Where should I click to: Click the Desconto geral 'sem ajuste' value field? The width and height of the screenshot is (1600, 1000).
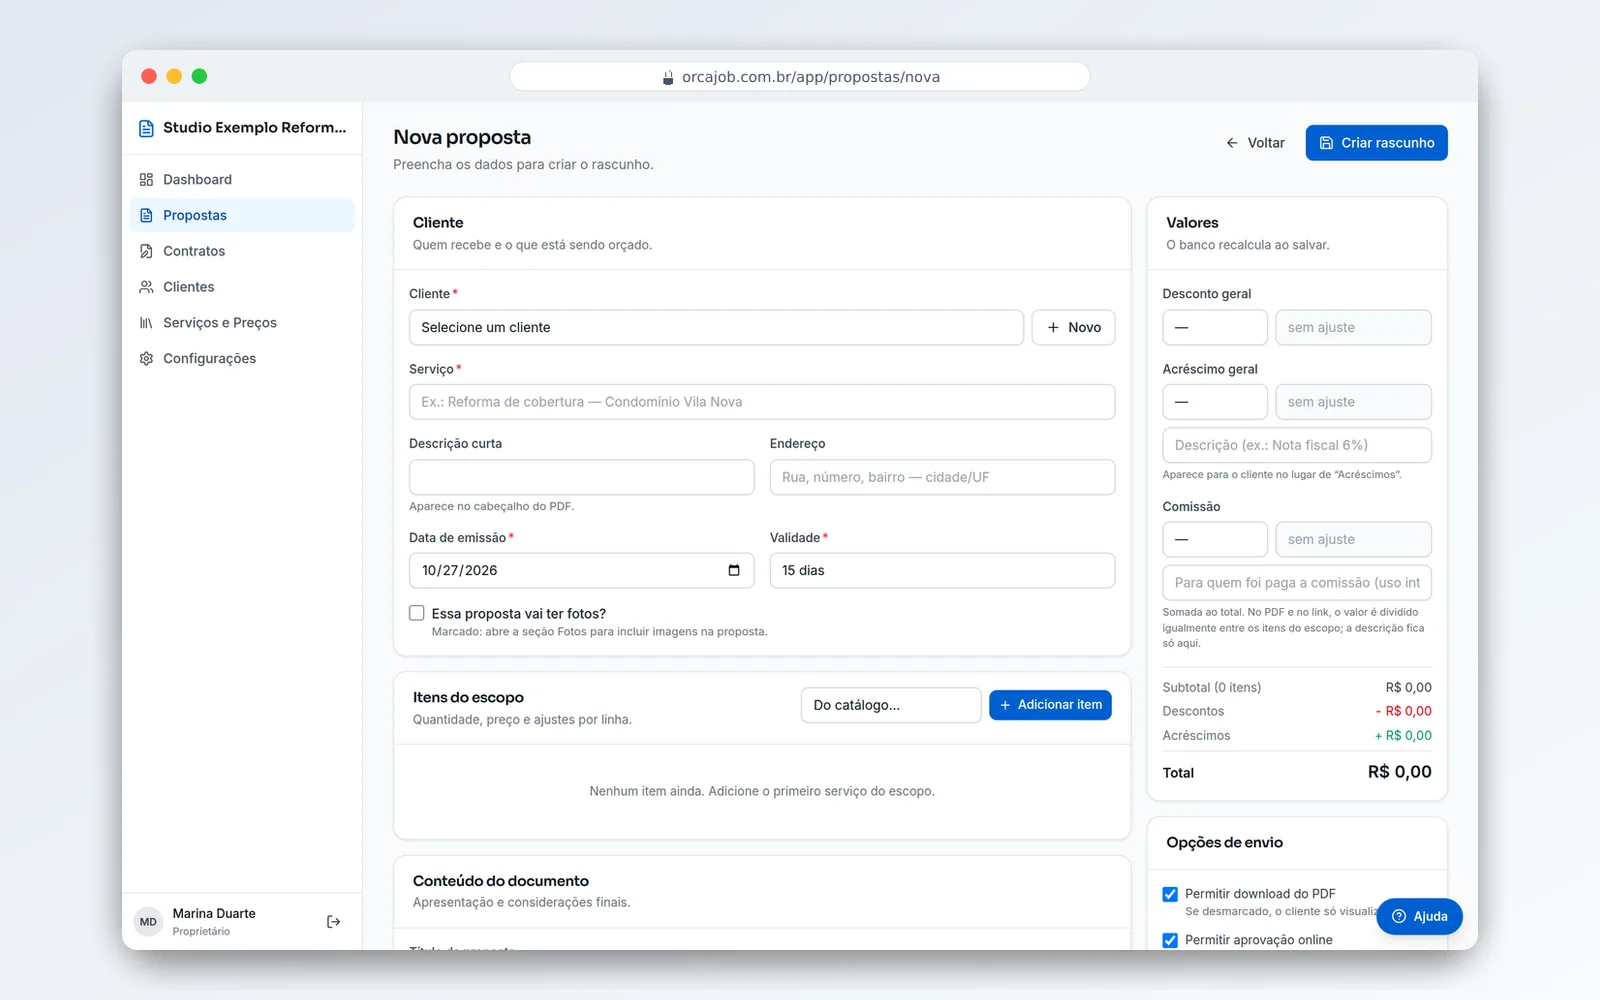coord(1354,328)
